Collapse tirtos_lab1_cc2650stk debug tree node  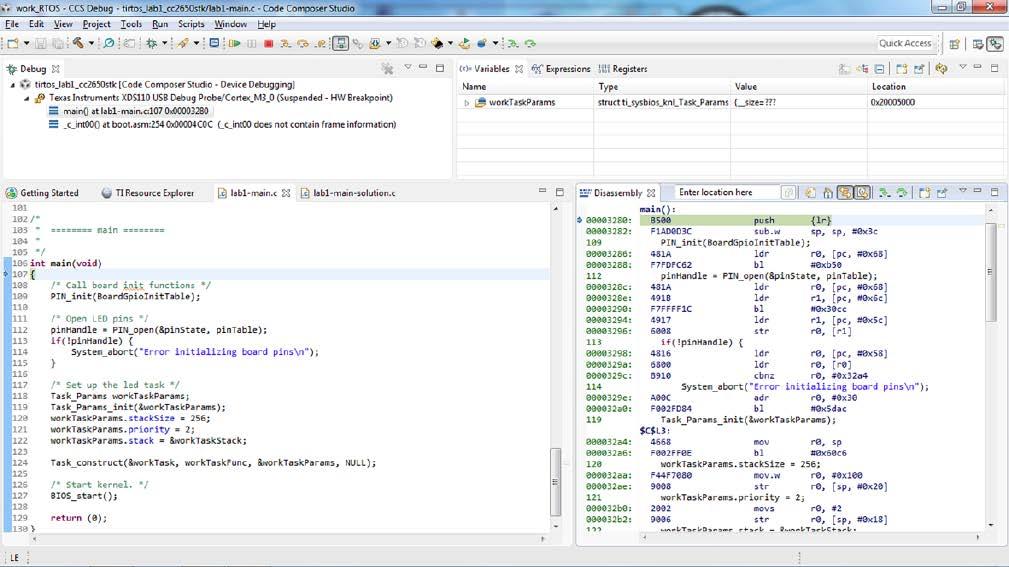[x=13, y=84]
